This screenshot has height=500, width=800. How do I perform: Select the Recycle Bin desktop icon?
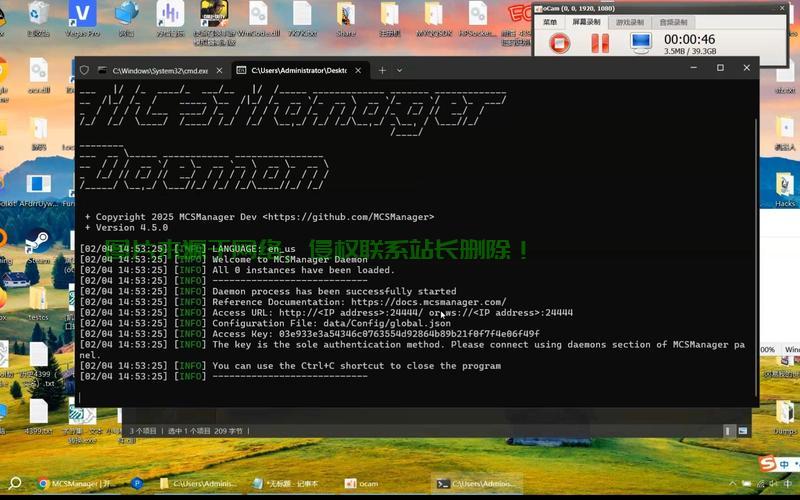(x=38, y=19)
